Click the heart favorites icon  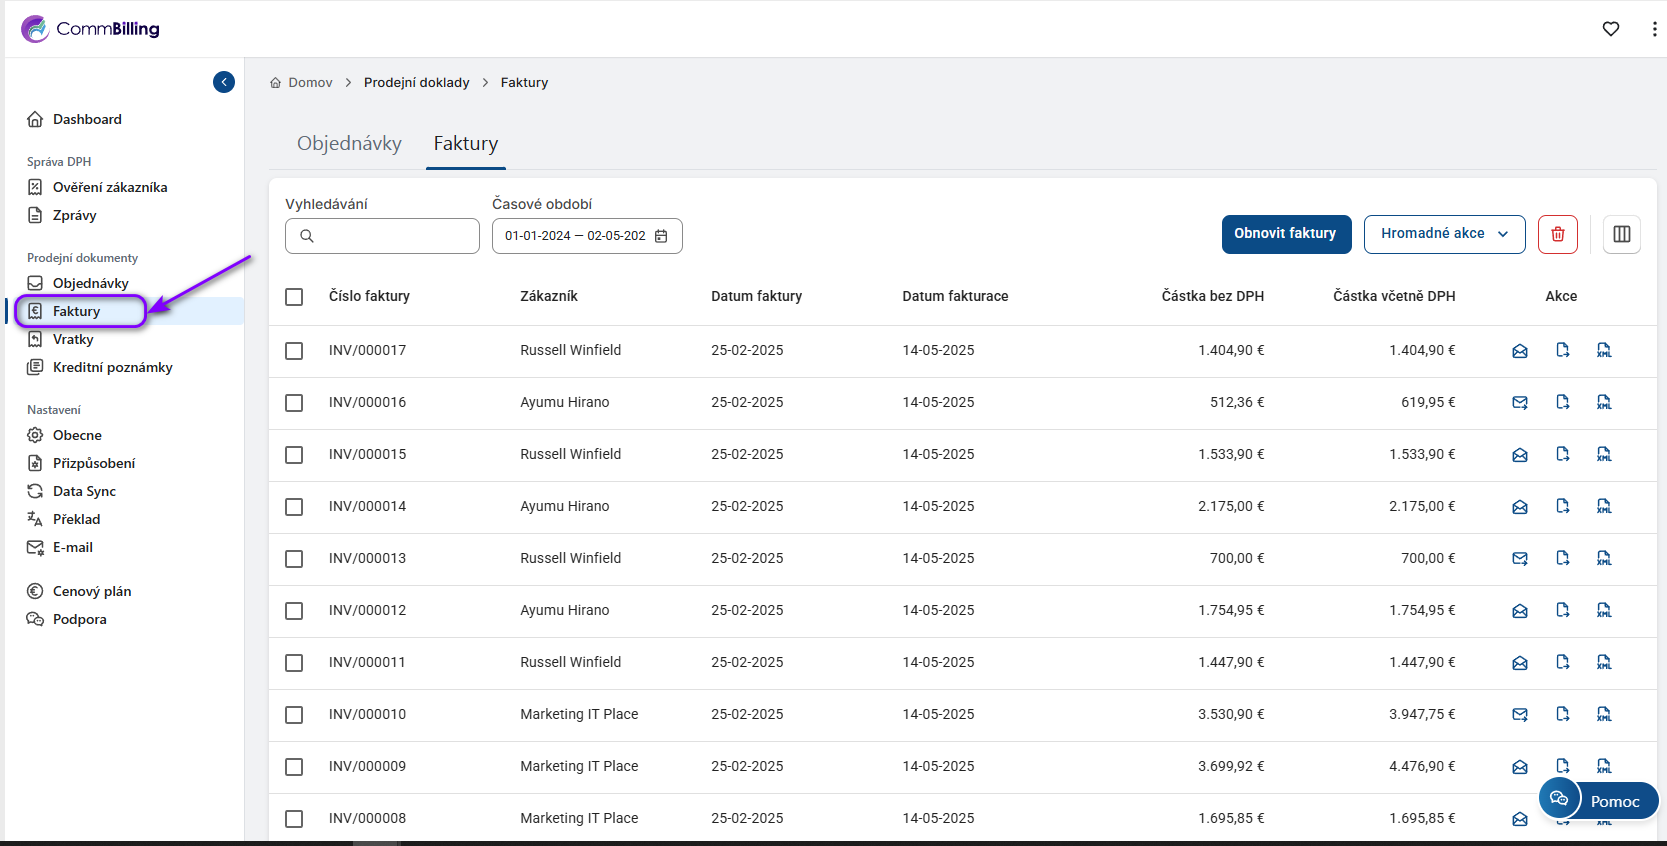1610,29
